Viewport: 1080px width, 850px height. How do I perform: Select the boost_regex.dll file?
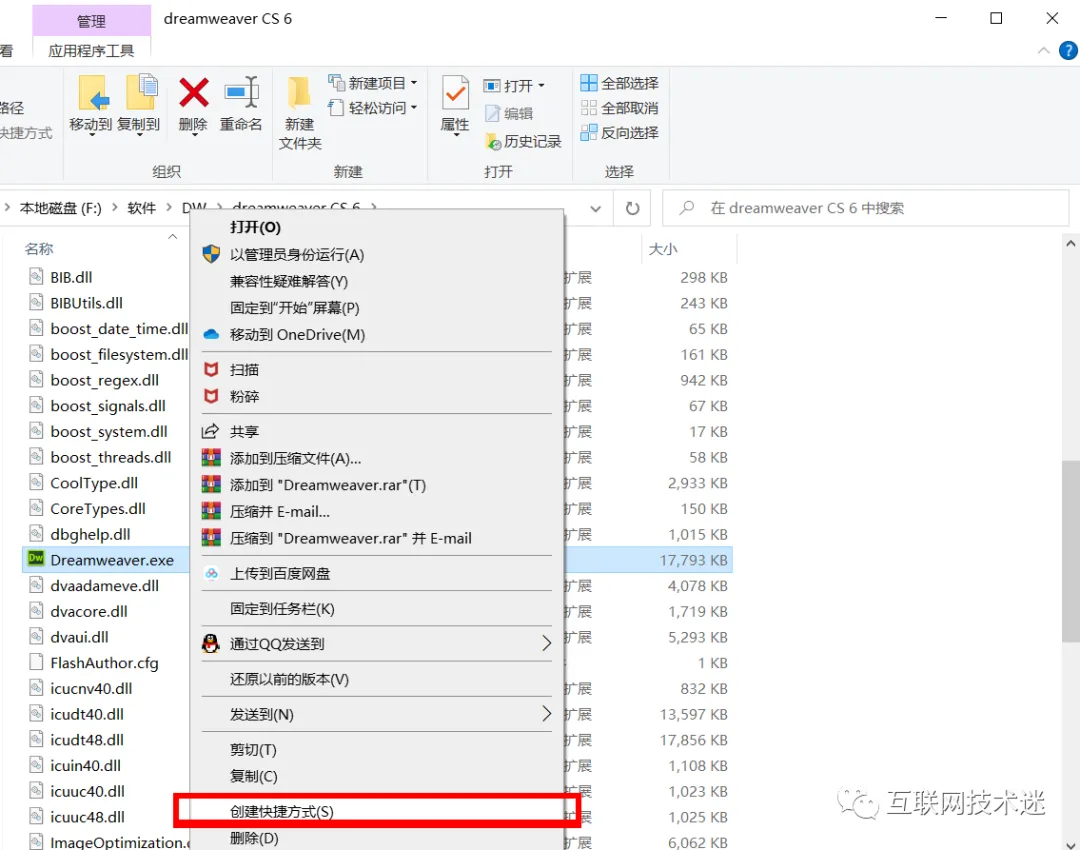coord(104,380)
